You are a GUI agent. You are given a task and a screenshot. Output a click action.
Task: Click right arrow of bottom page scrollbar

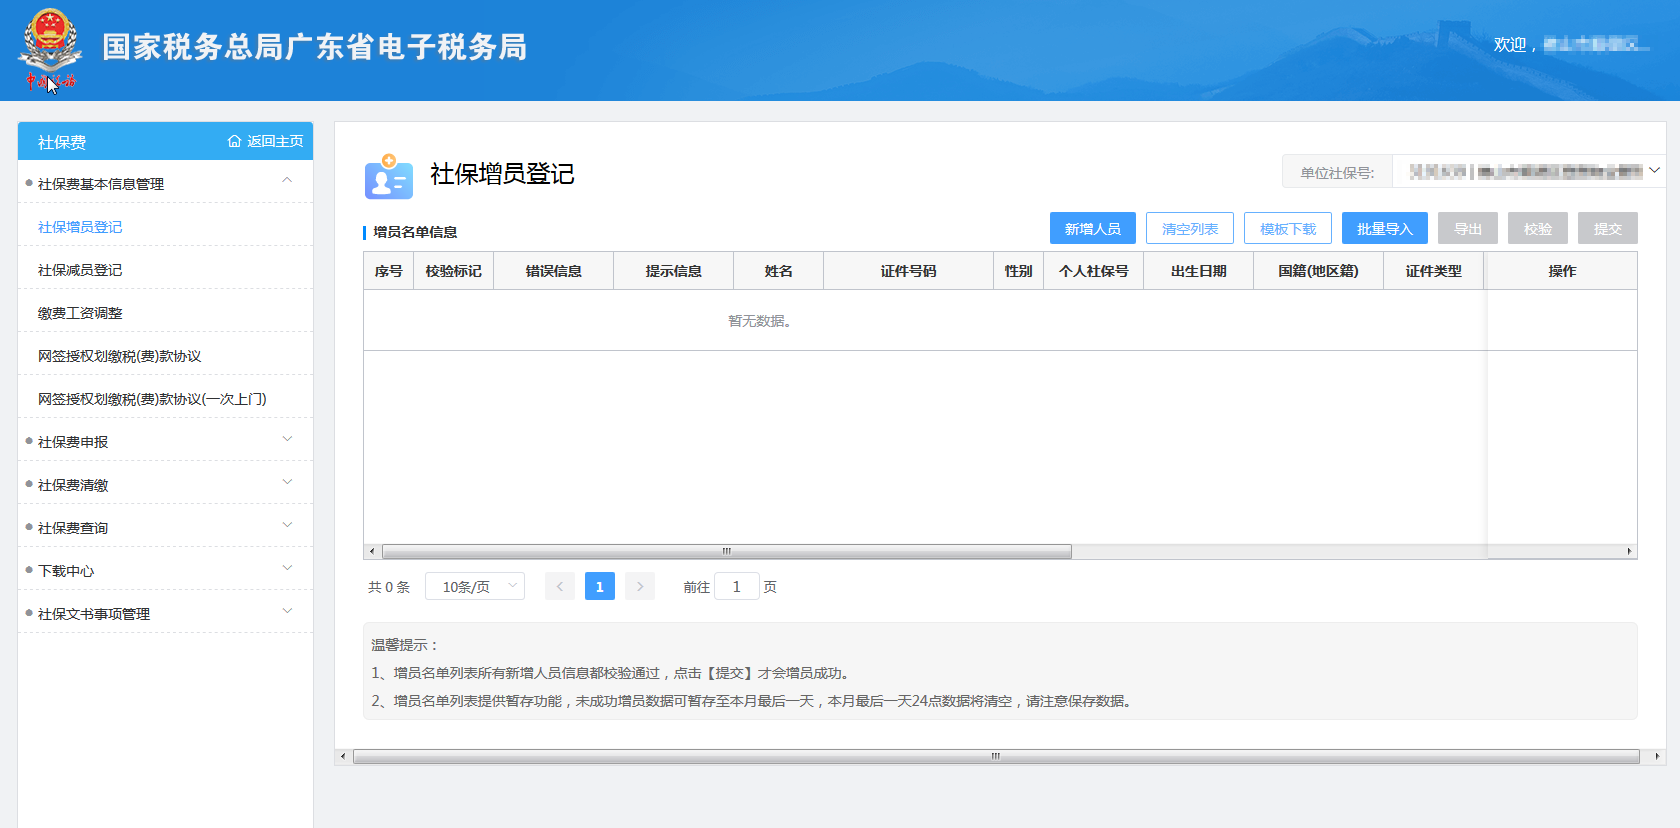click(x=1657, y=757)
